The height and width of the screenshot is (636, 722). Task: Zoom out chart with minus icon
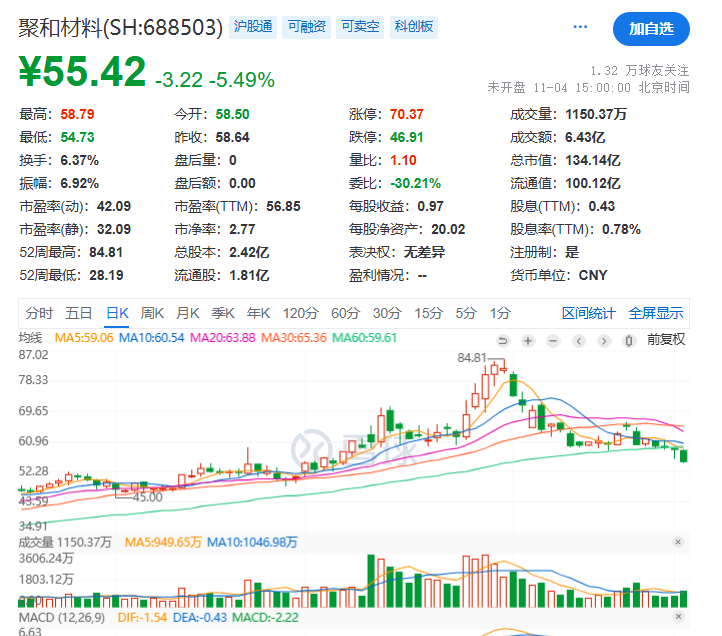pyautogui.click(x=553, y=341)
